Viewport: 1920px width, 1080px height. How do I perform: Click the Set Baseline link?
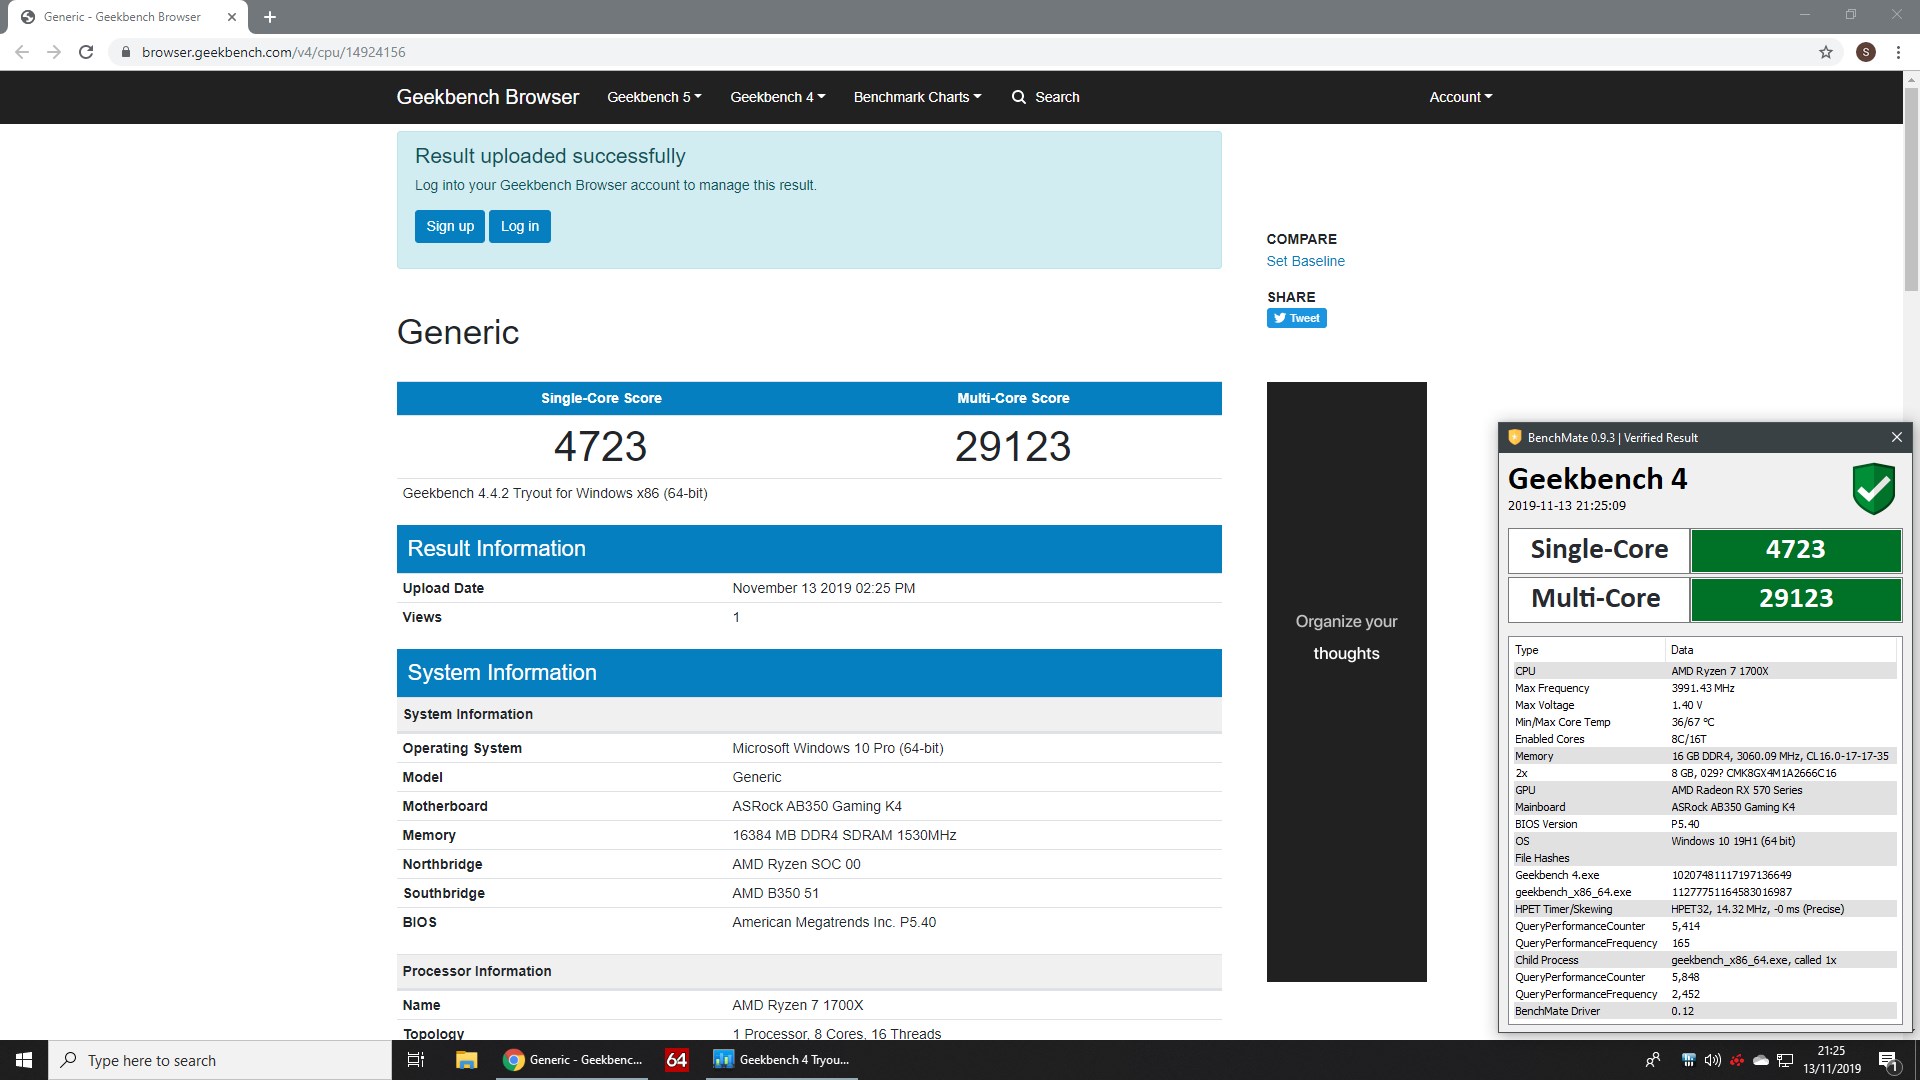[1305, 261]
